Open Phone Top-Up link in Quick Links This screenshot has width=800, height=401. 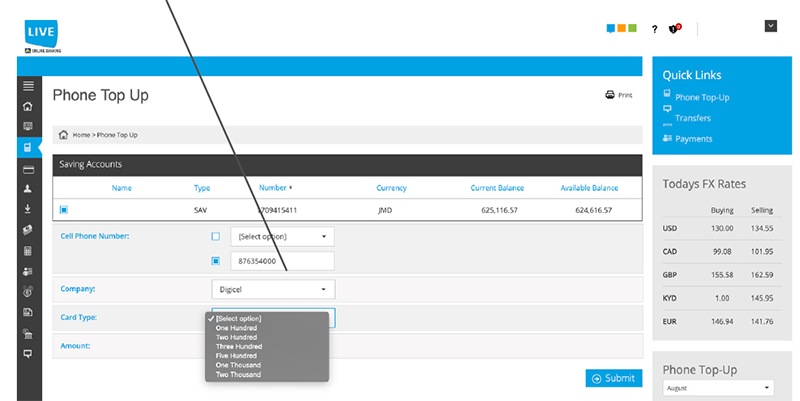[702, 97]
